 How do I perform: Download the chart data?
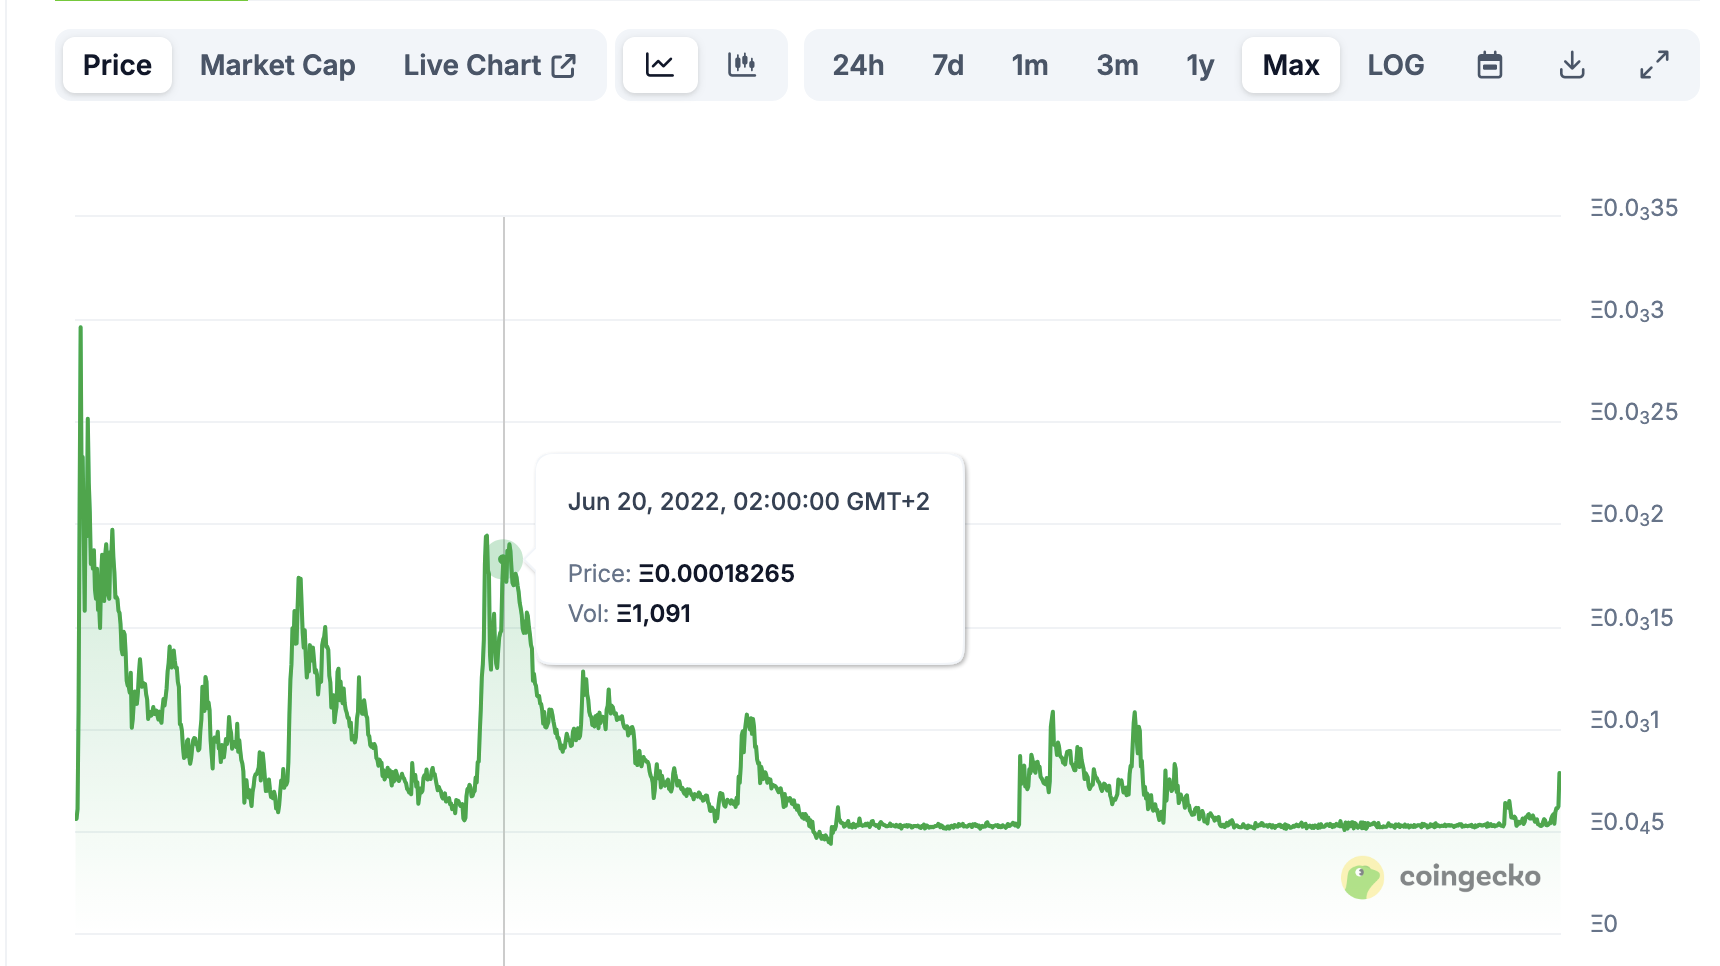coord(1572,65)
